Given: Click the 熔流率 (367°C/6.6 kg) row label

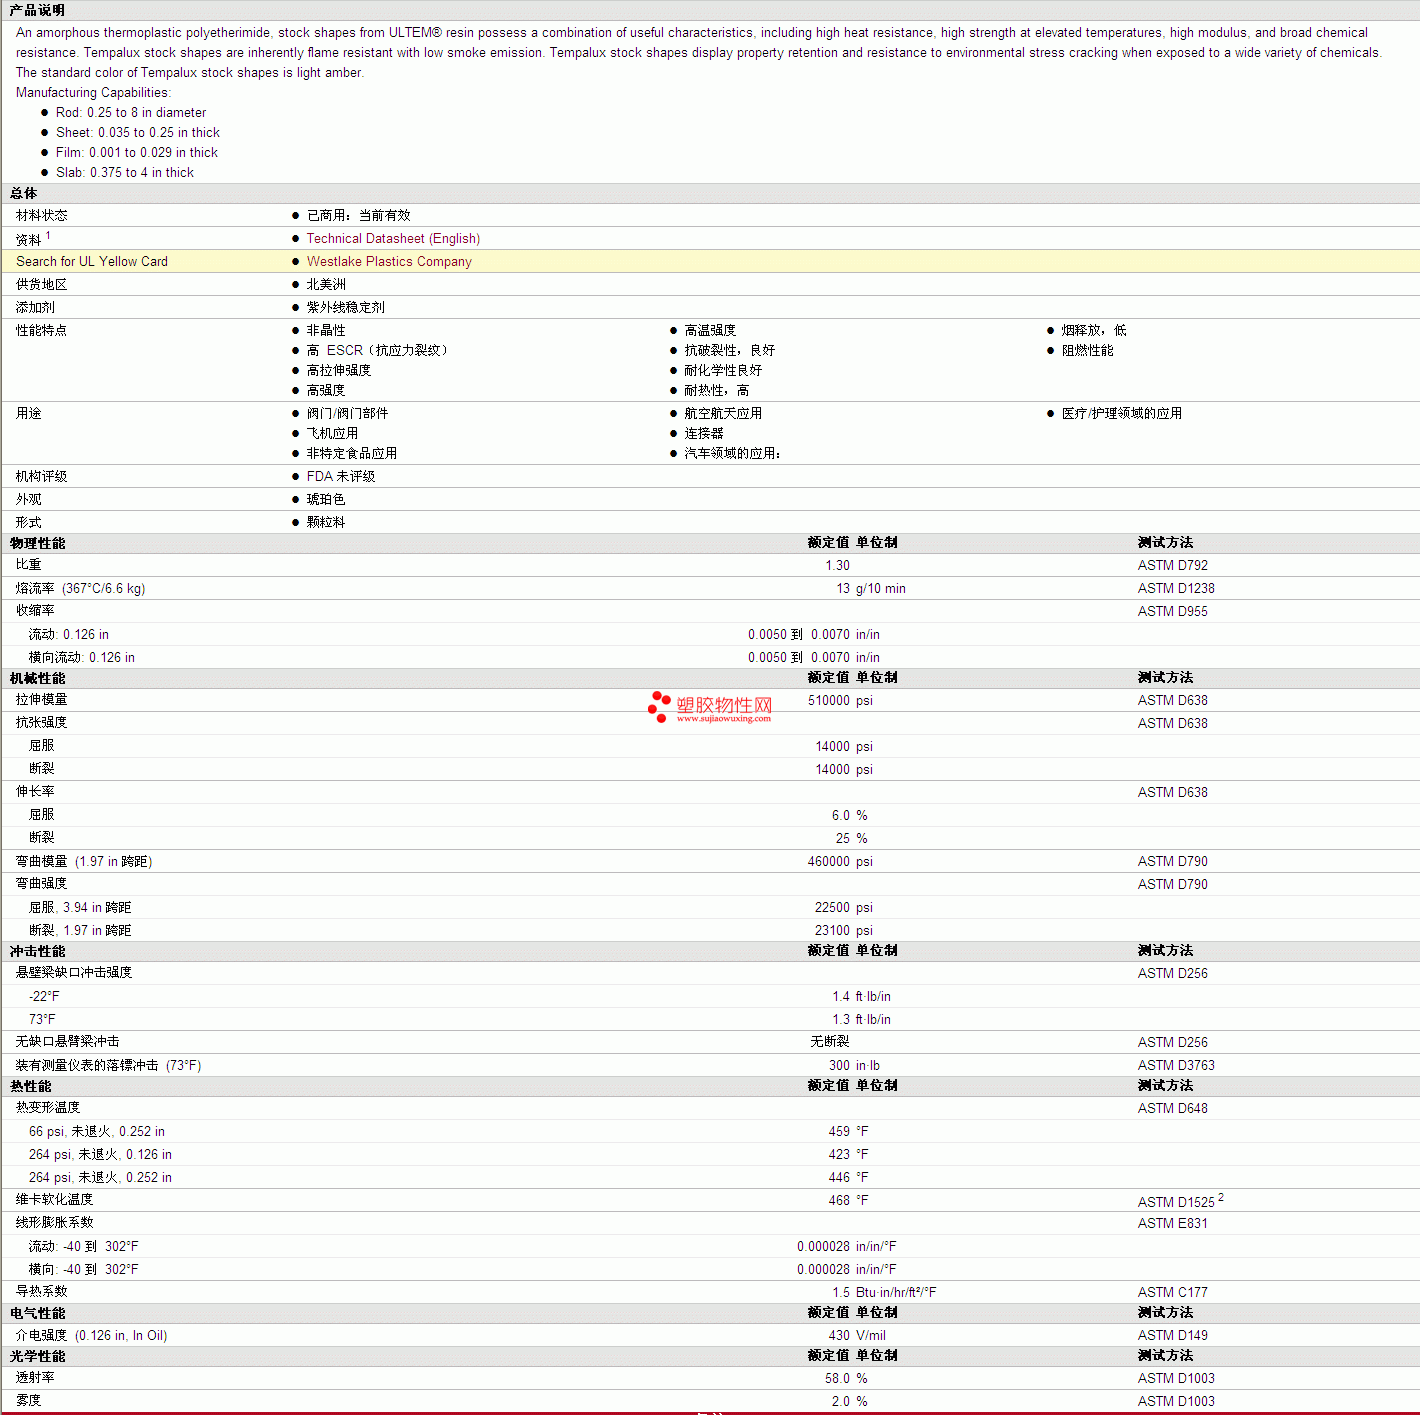Looking at the screenshot, I should click(x=80, y=588).
